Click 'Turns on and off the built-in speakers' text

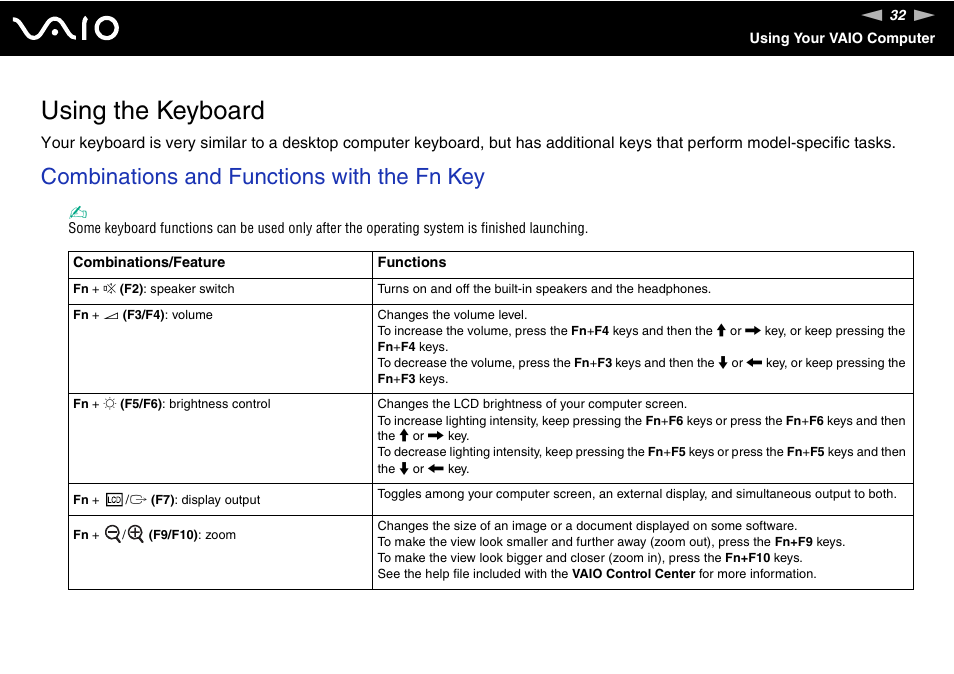point(544,289)
